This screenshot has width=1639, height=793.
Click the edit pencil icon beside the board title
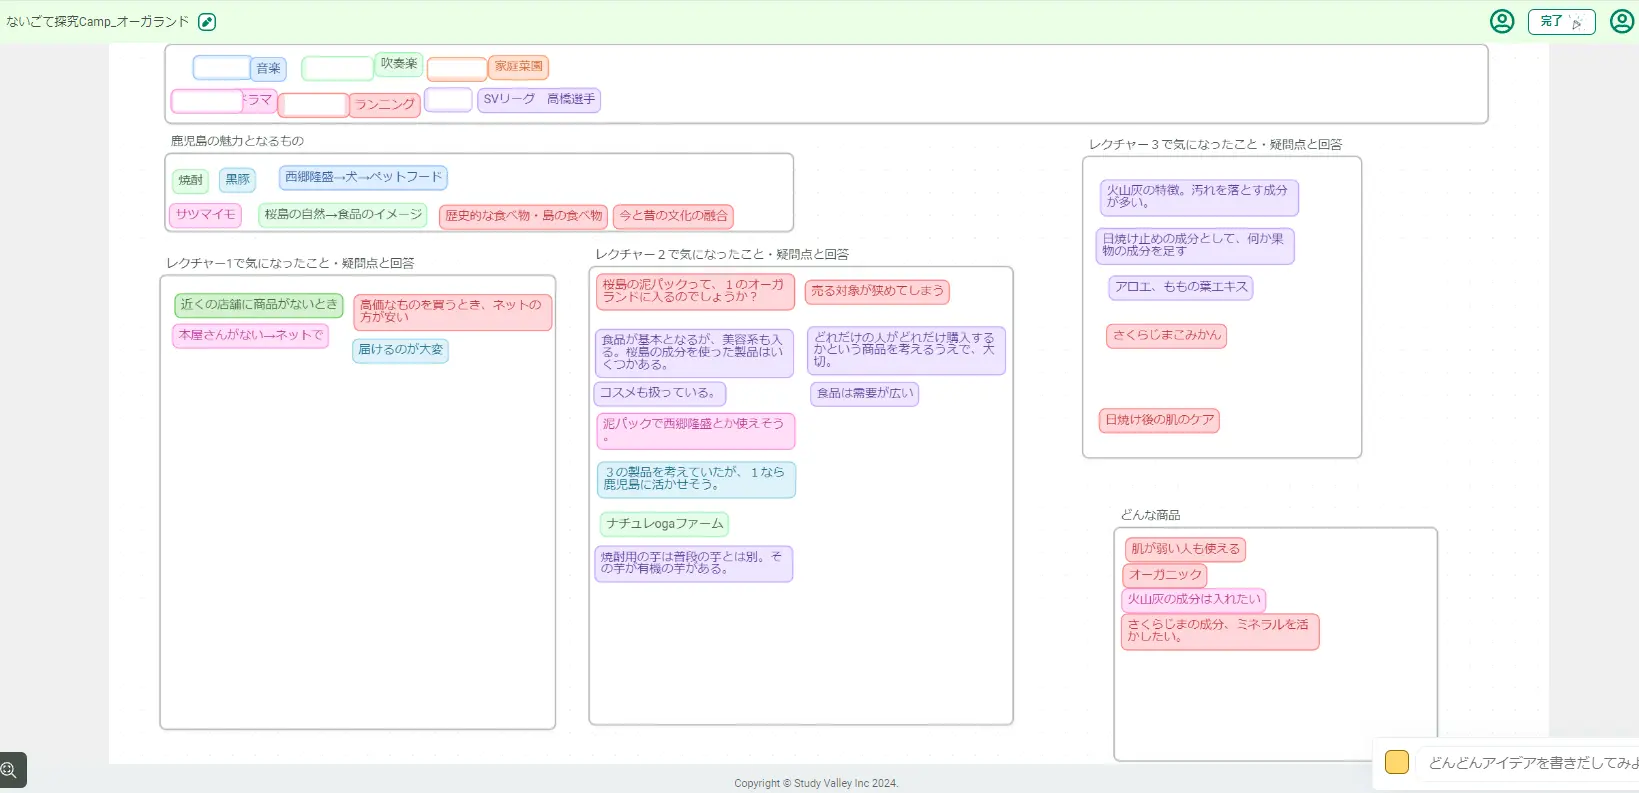(x=207, y=22)
